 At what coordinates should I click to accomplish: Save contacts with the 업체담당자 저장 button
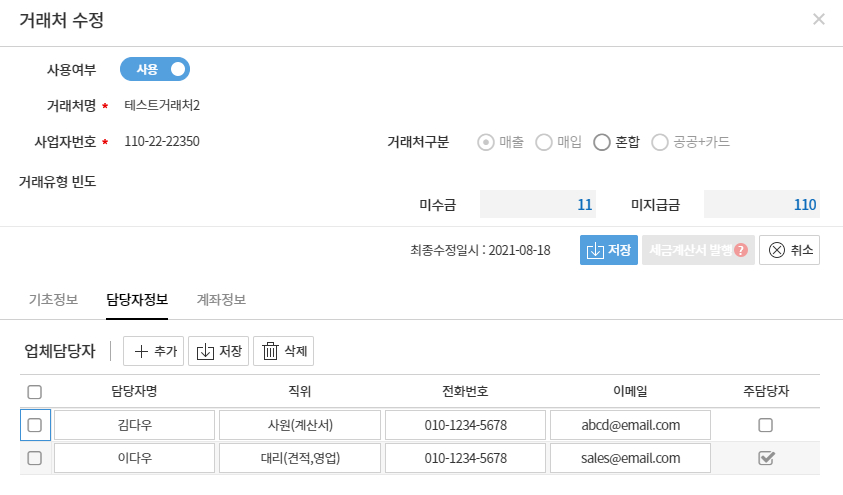[218, 351]
